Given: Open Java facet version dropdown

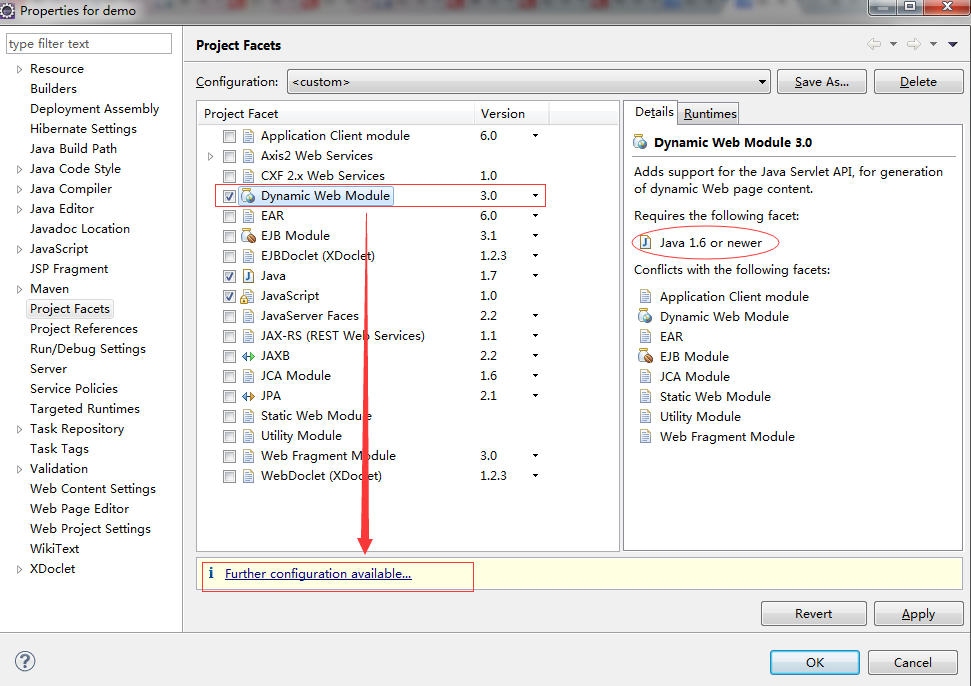Looking at the screenshot, I should click(x=535, y=276).
